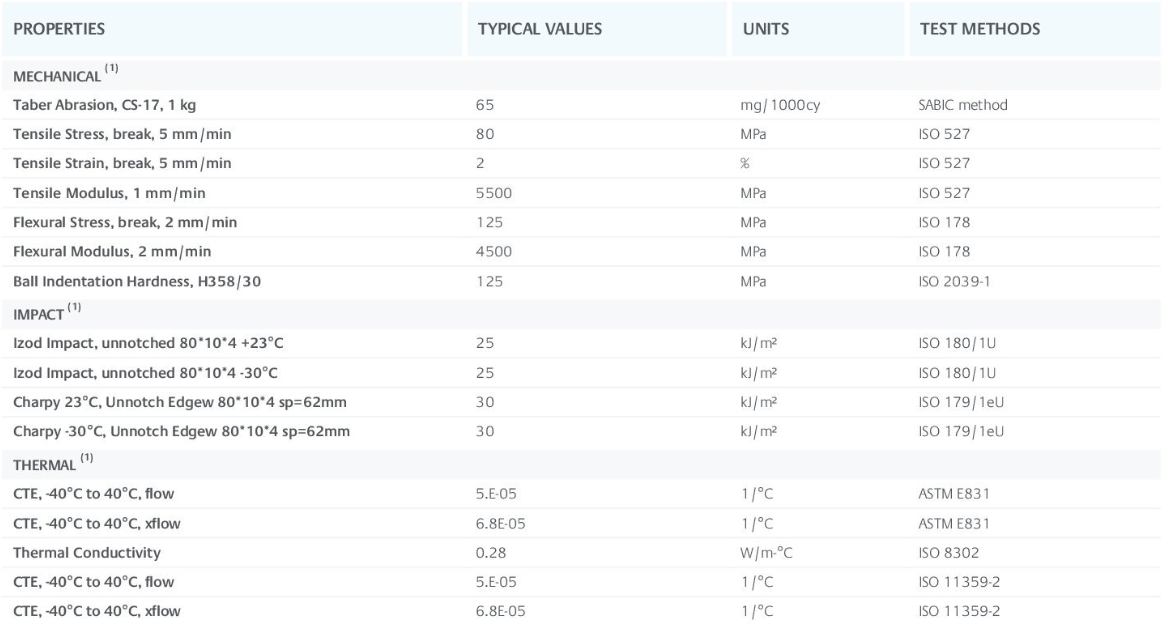Click the TEST METHODS column header
This screenshot has width=1166, height=625.
coord(979,29)
